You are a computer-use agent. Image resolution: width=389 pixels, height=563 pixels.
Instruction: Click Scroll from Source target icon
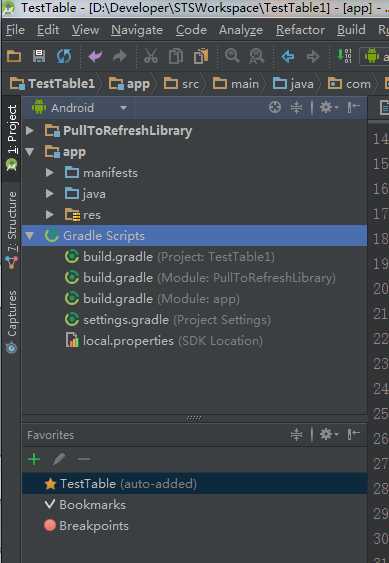point(275,107)
